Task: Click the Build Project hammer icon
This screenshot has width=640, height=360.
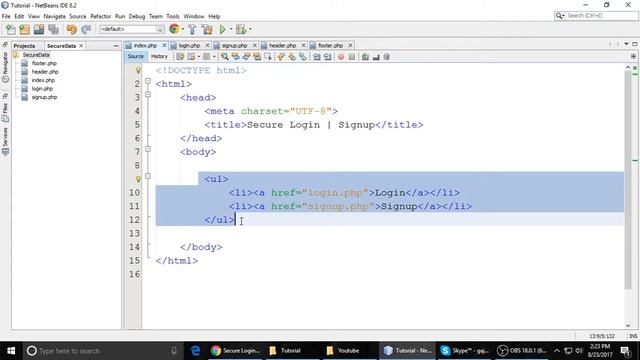Action: tap(192, 29)
